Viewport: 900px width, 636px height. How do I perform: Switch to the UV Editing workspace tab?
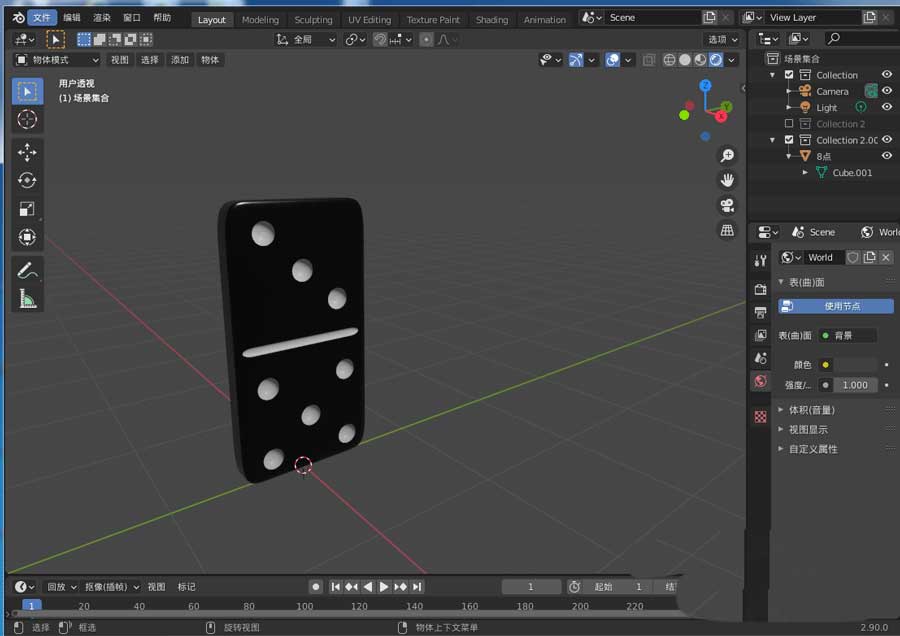[x=369, y=20]
